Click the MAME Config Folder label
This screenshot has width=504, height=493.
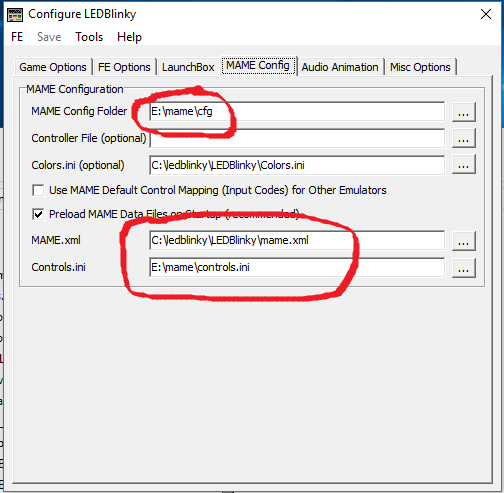[x=79, y=111]
